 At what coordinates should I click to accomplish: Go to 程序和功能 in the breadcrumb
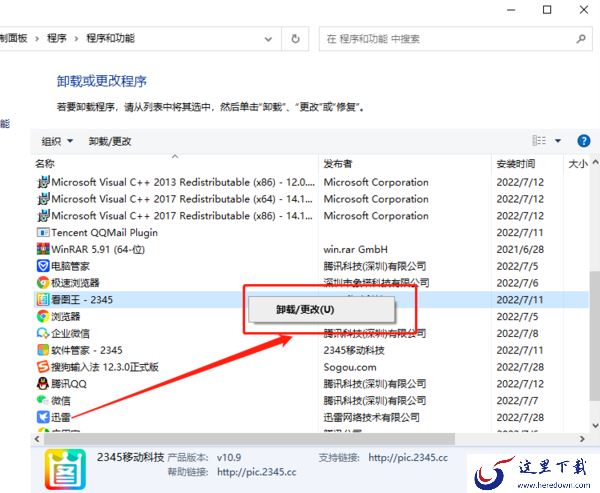pos(110,38)
